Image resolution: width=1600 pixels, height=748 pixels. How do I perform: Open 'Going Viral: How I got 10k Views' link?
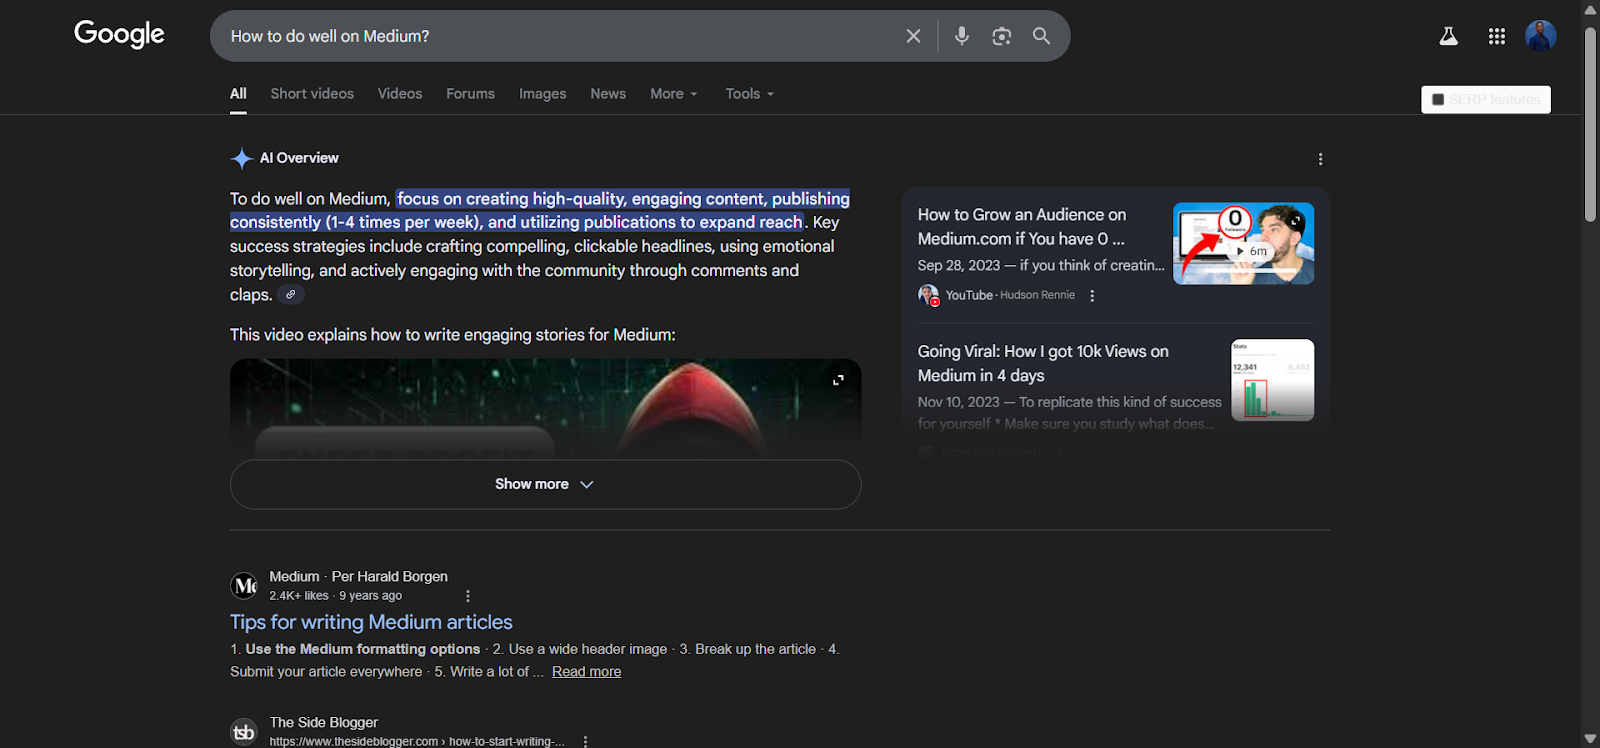click(x=1043, y=363)
